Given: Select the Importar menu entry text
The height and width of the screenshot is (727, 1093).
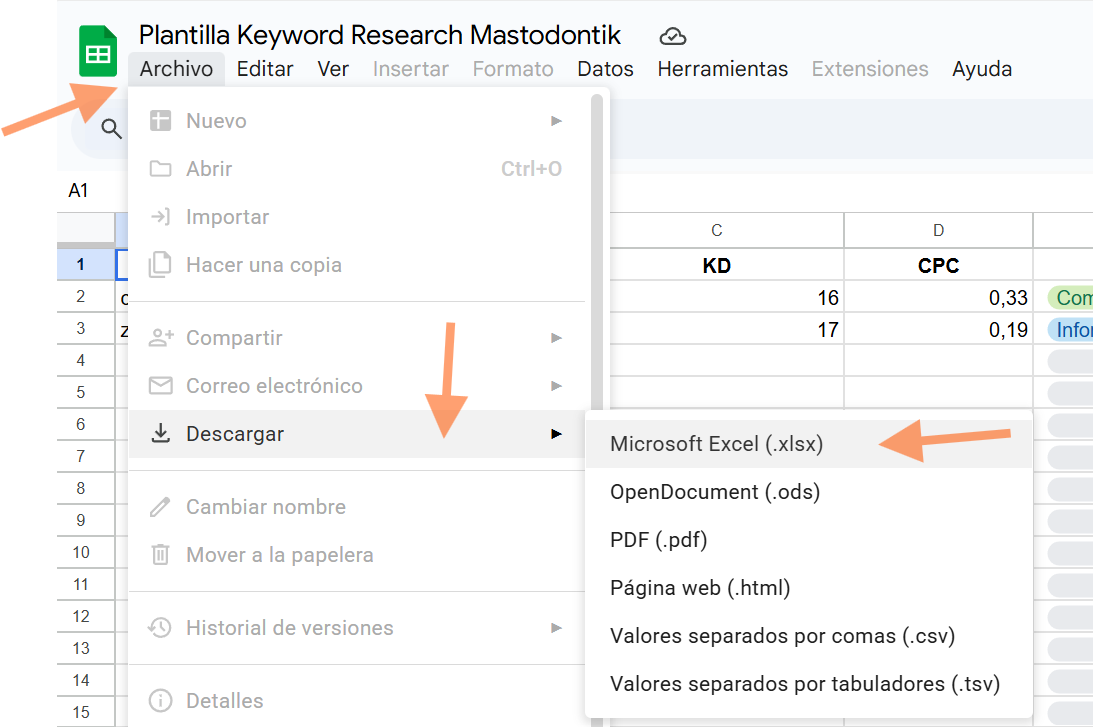Looking at the screenshot, I should [227, 217].
